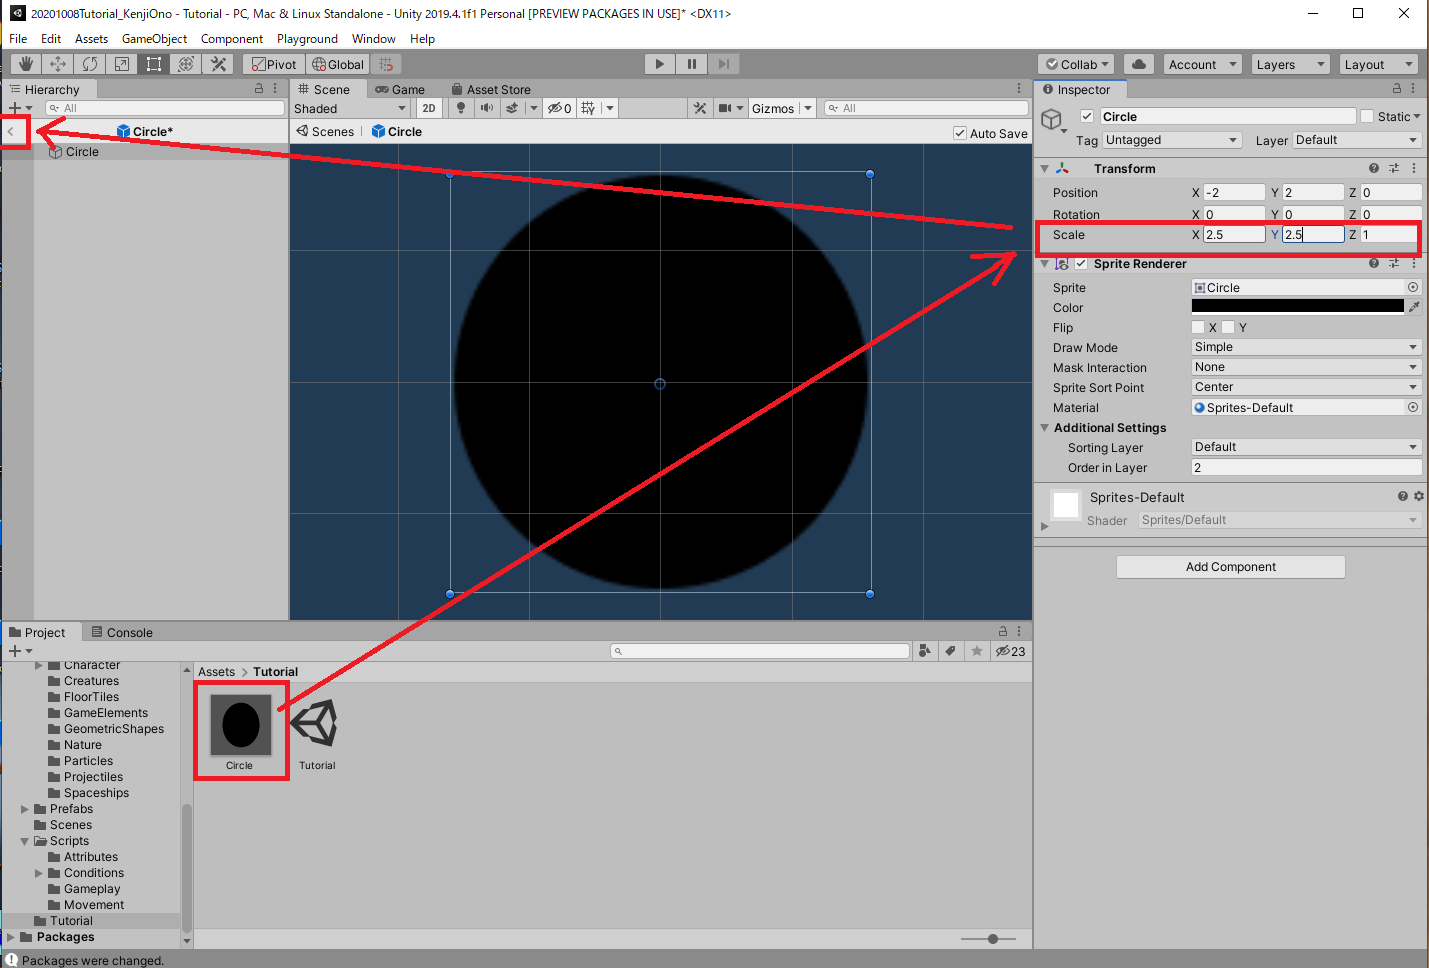Open the Account dropdown
Screen dimensions: 1429x968
pos(1203,64)
